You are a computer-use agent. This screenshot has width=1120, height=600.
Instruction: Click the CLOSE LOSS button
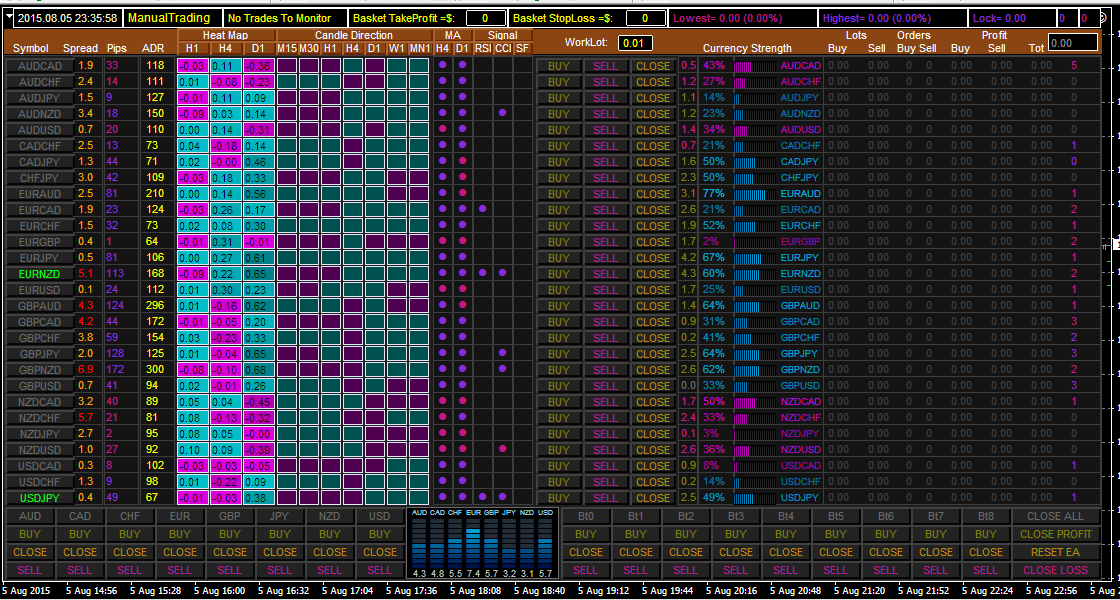1056,570
